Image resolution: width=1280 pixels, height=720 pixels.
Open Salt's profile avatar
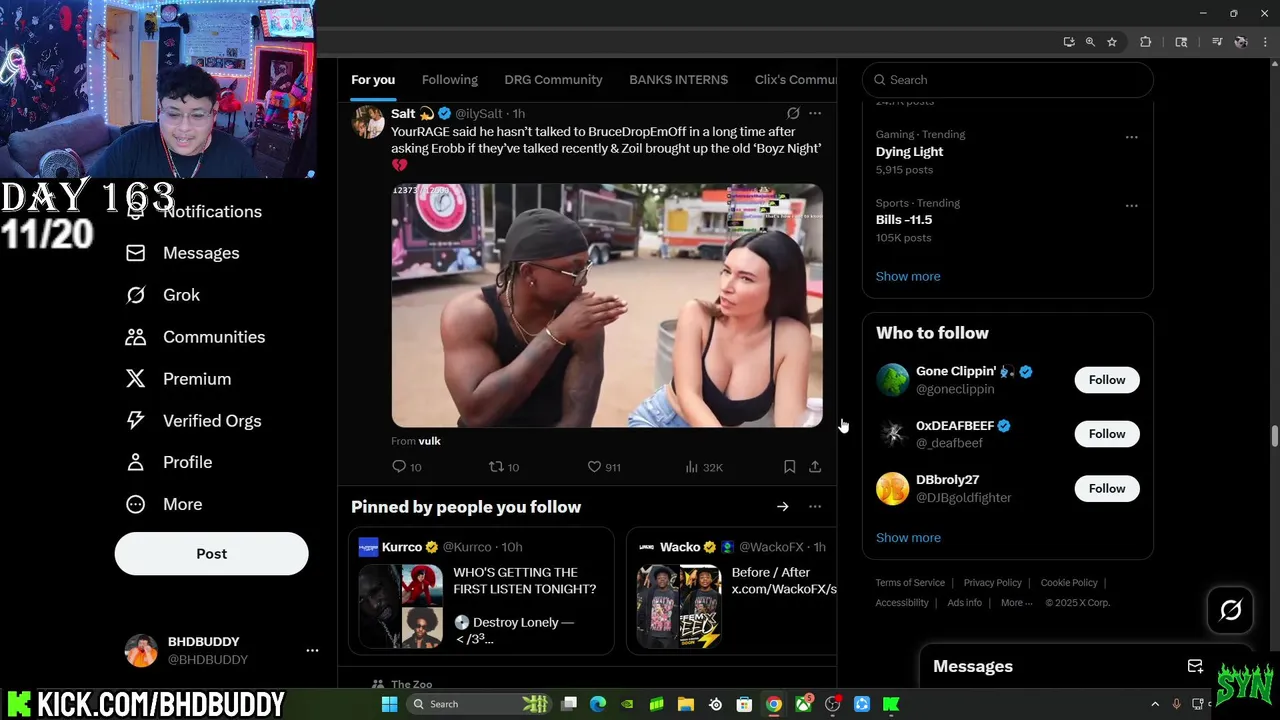(x=368, y=122)
